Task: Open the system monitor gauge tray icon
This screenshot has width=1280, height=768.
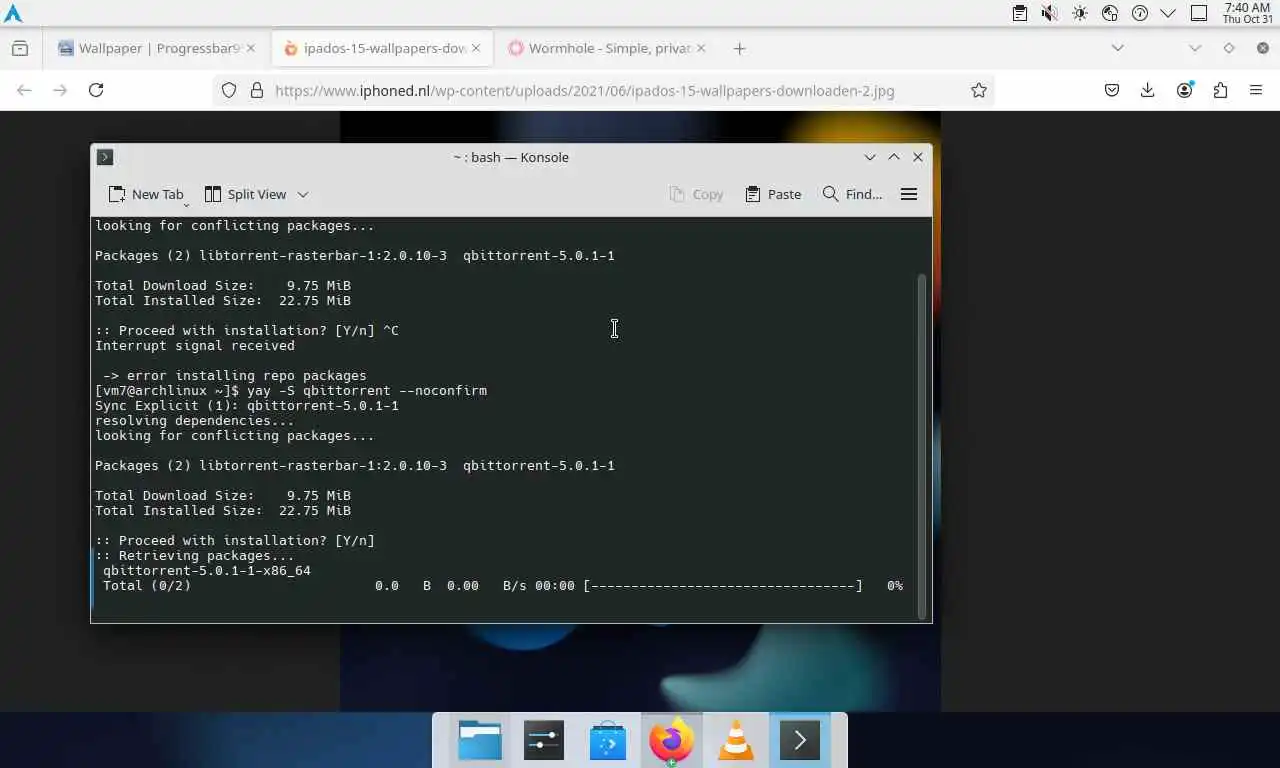Action: click(x=1139, y=13)
